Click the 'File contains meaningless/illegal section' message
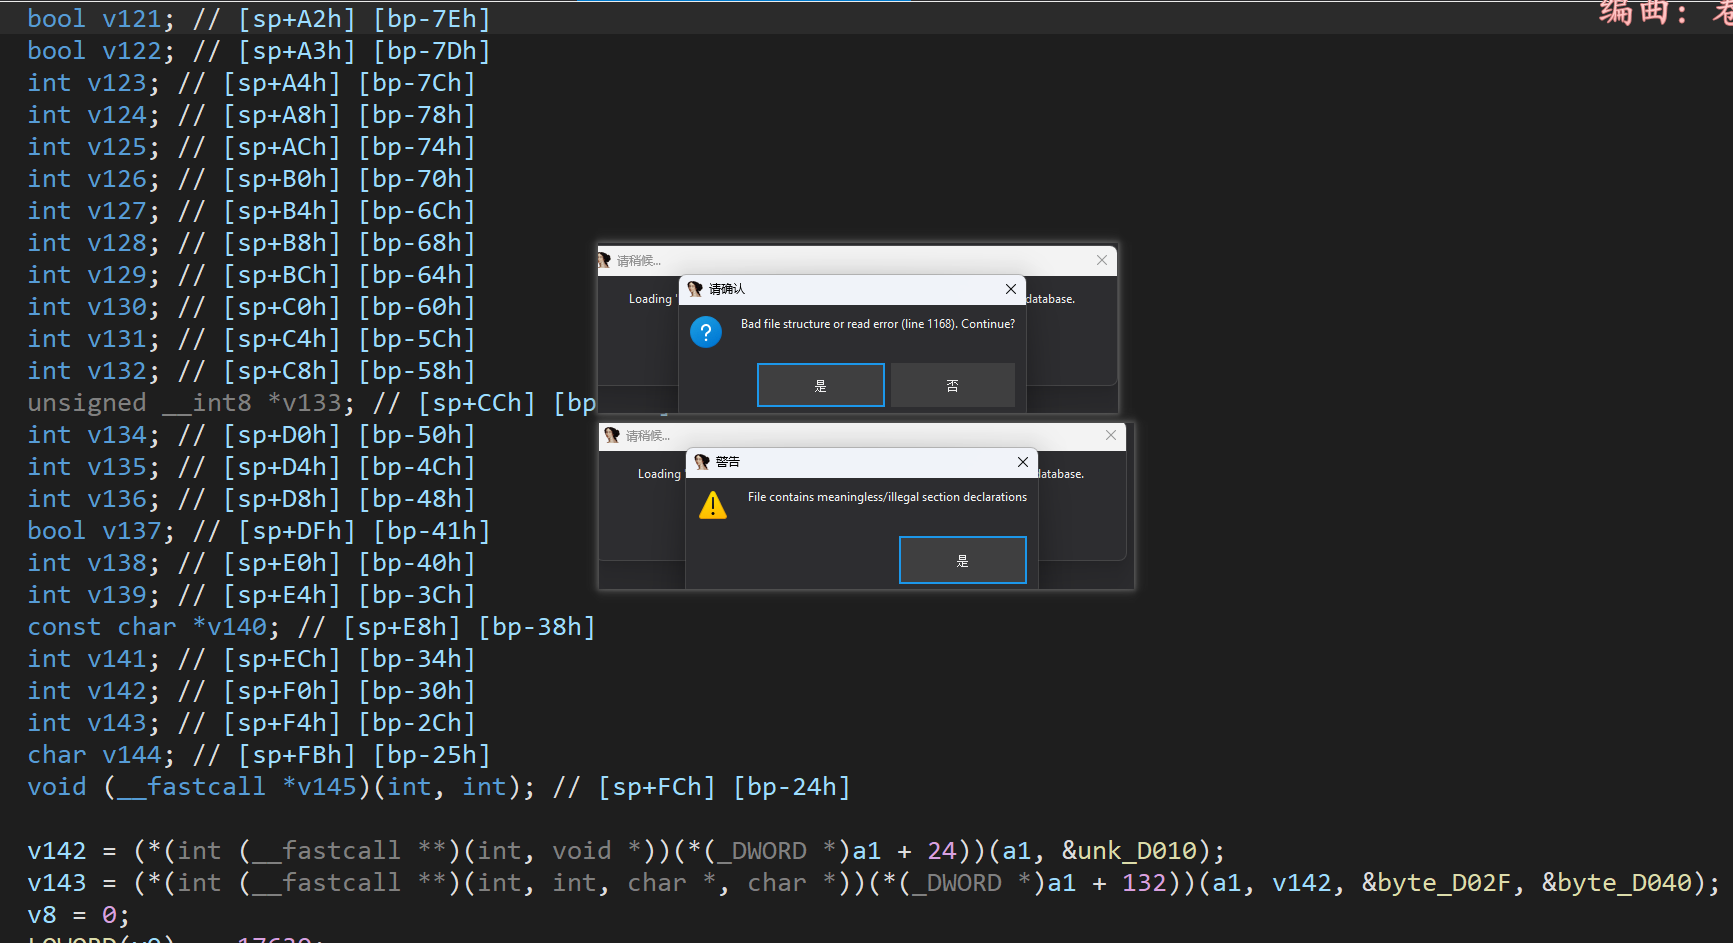1733x943 pixels. coord(887,497)
